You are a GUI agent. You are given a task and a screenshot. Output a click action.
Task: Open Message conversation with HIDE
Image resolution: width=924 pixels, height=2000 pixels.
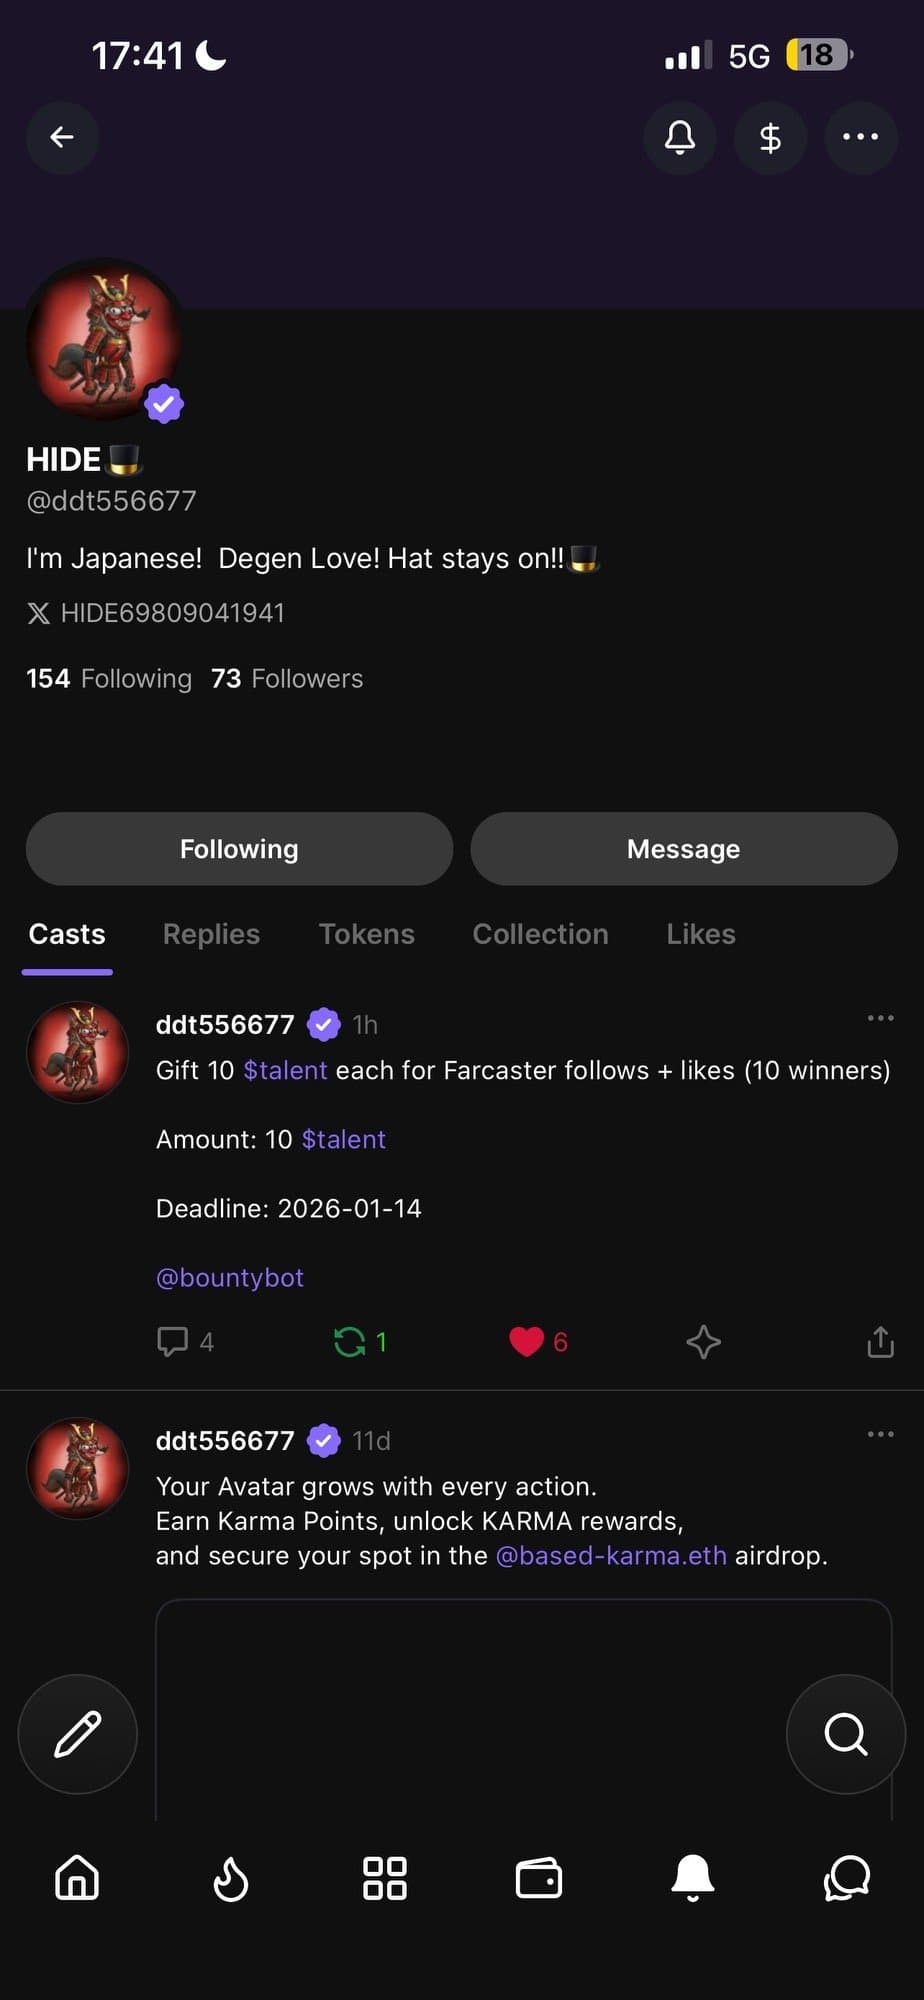point(683,849)
